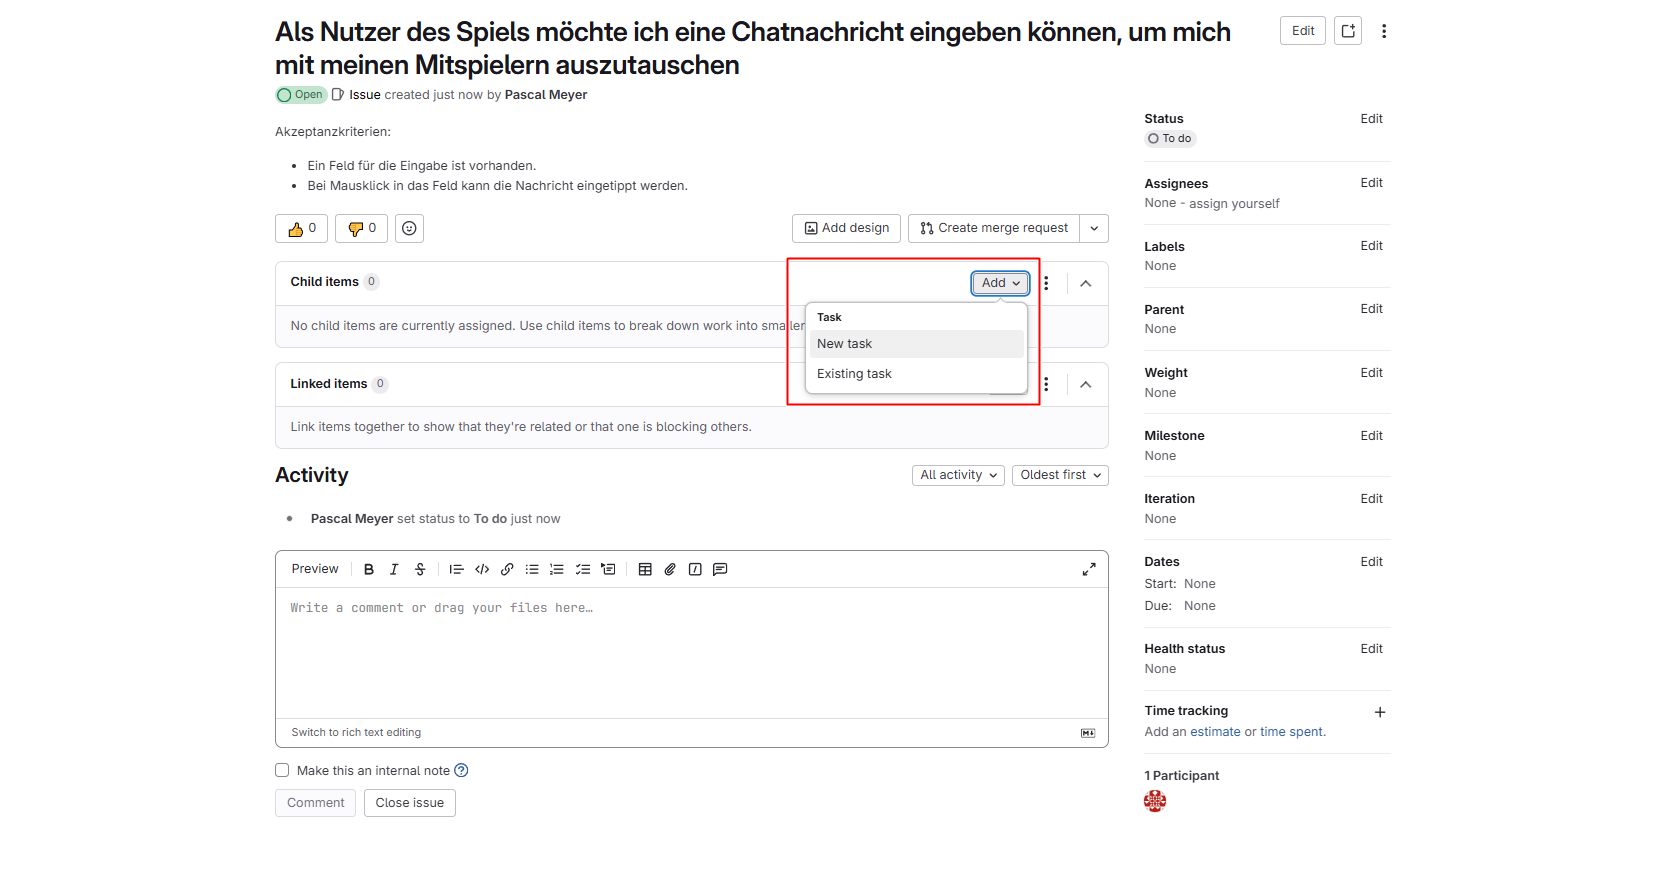Insert a link via the toolbar
This screenshot has width=1660, height=895.
(507, 569)
